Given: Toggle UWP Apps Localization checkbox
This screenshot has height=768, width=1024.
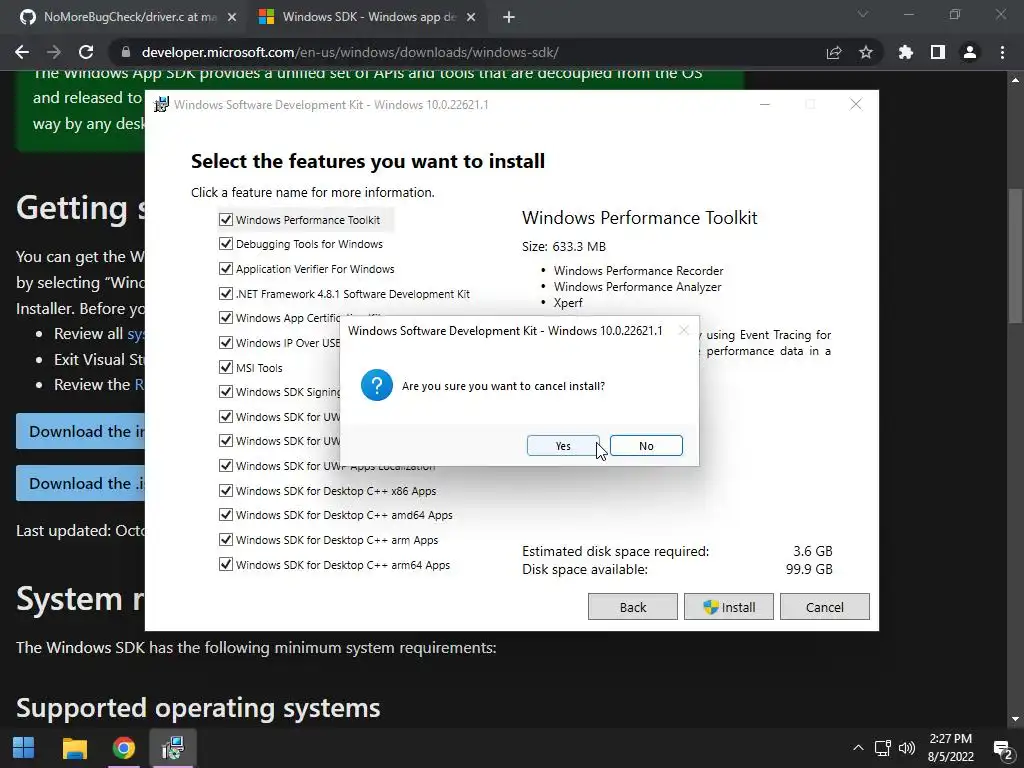Looking at the screenshot, I should (226, 466).
